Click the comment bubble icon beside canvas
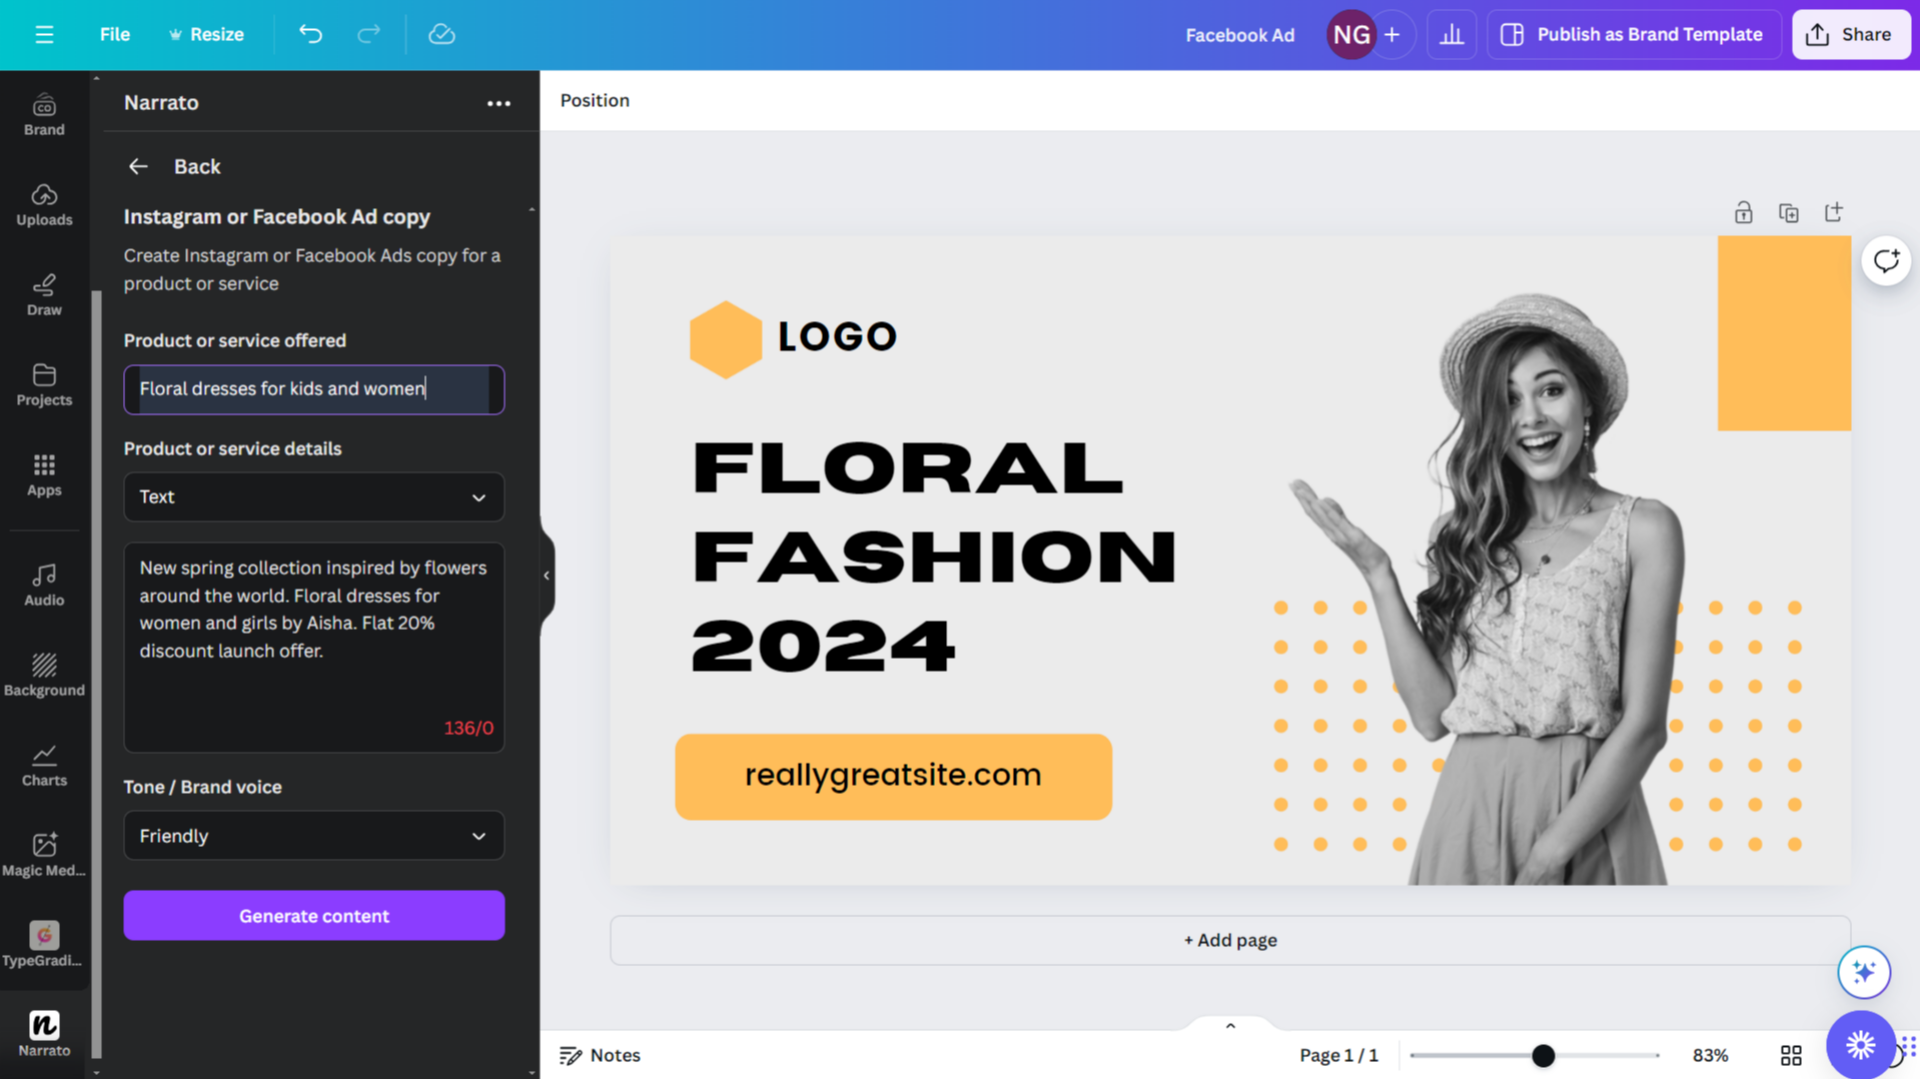Screen dimensions: 1920x1080 pos(1886,261)
